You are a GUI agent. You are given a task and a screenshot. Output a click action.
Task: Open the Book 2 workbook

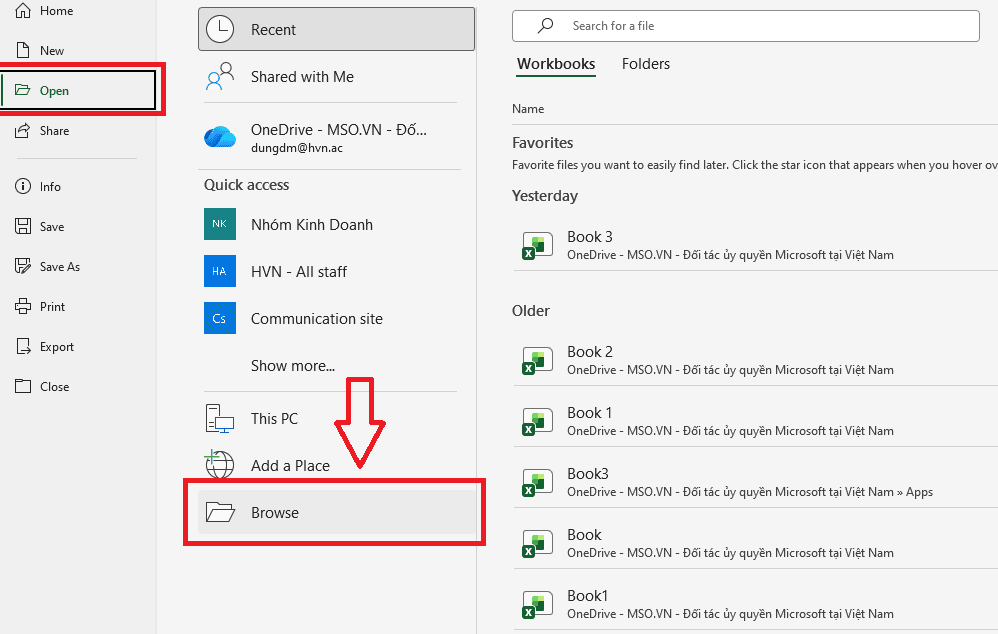click(756, 361)
